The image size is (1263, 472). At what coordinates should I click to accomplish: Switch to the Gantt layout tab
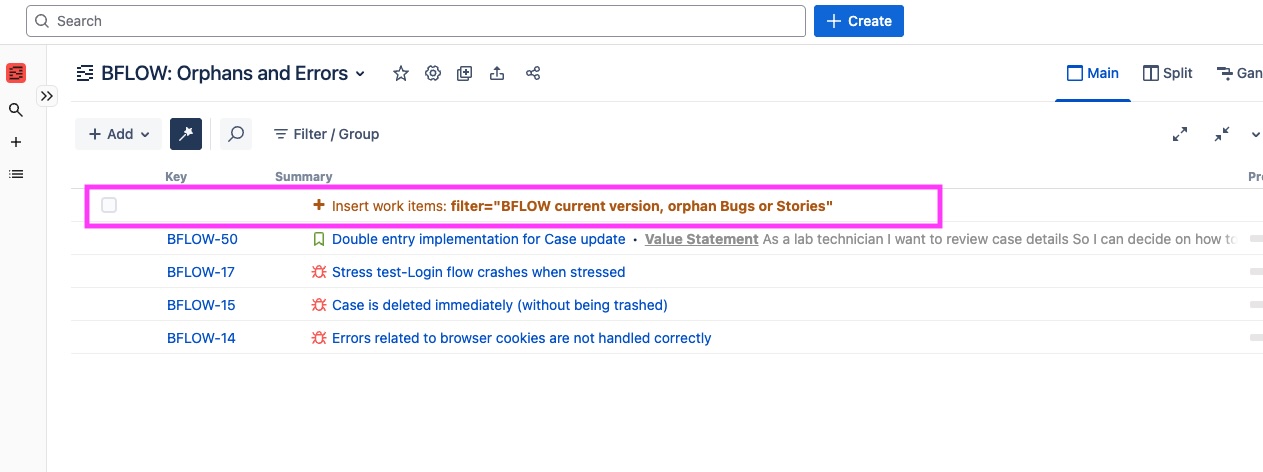[x=1240, y=73]
